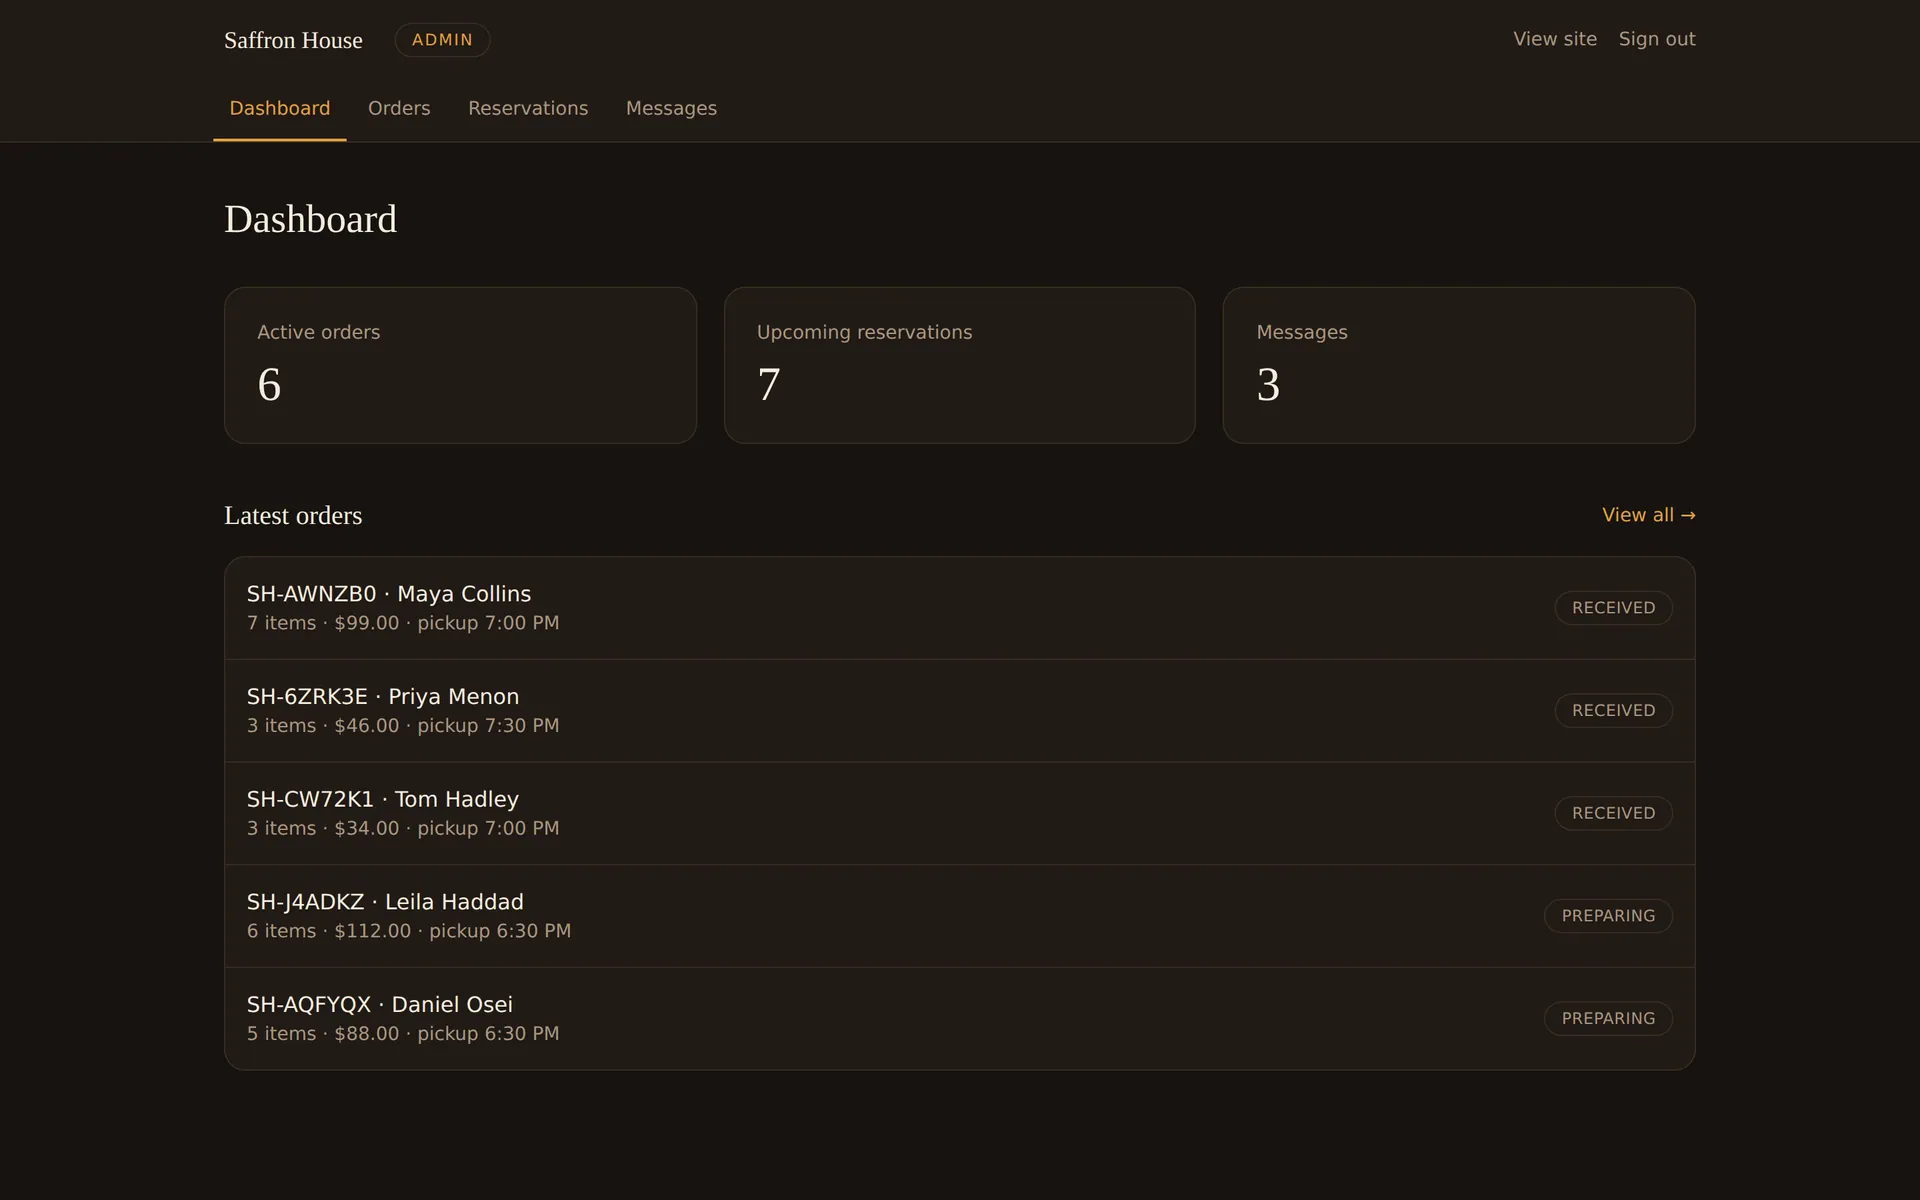Image resolution: width=1920 pixels, height=1200 pixels.
Task: Open the Messages tab in navigation
Action: pyautogui.click(x=671, y=108)
